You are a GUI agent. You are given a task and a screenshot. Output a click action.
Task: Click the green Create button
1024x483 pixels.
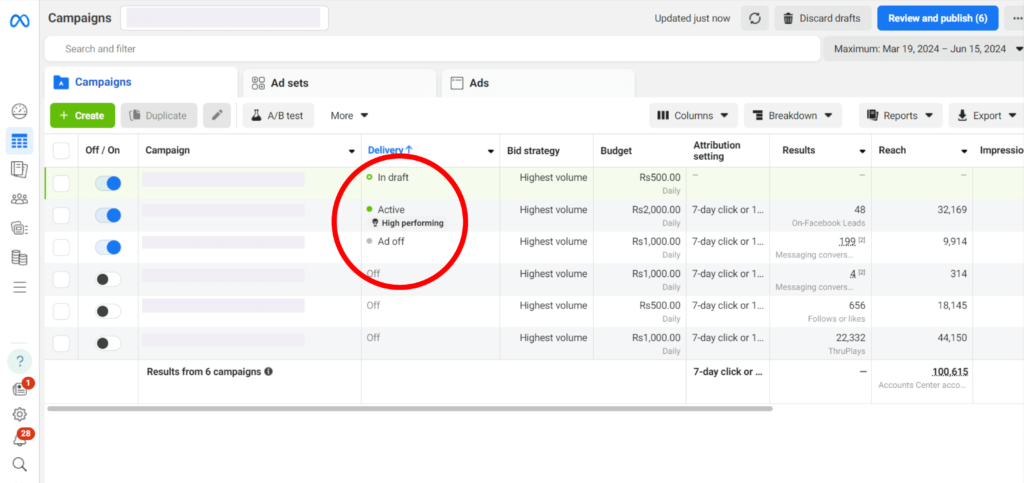pos(82,116)
